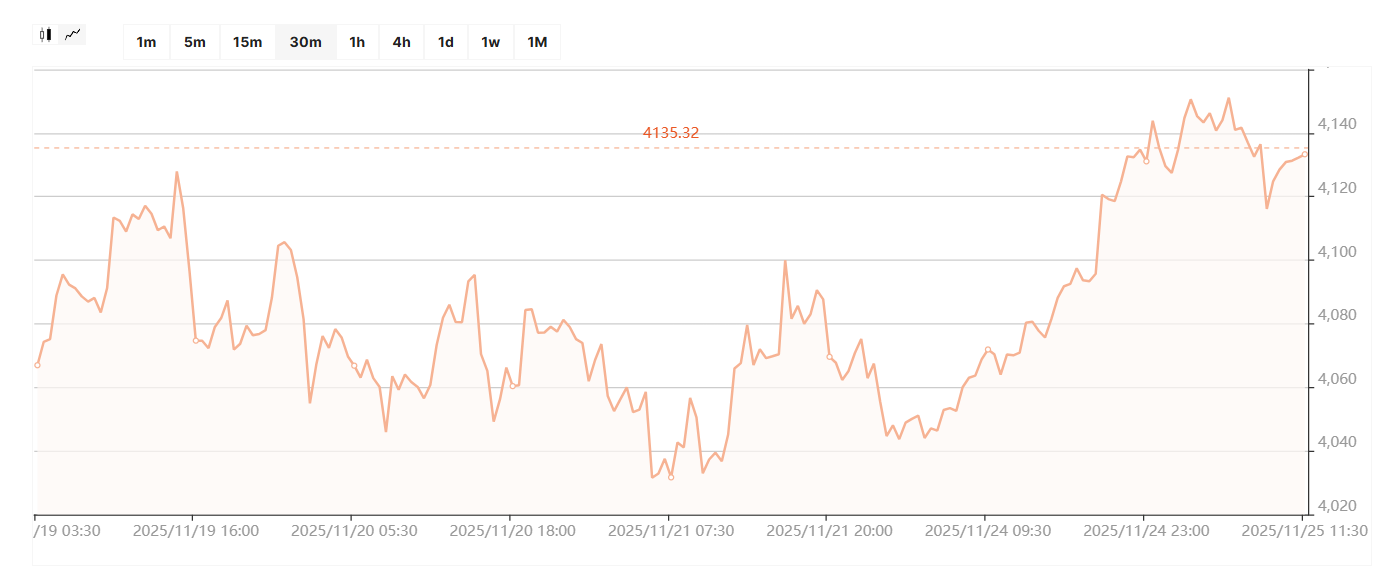Select the 1m timeframe

tap(146, 42)
